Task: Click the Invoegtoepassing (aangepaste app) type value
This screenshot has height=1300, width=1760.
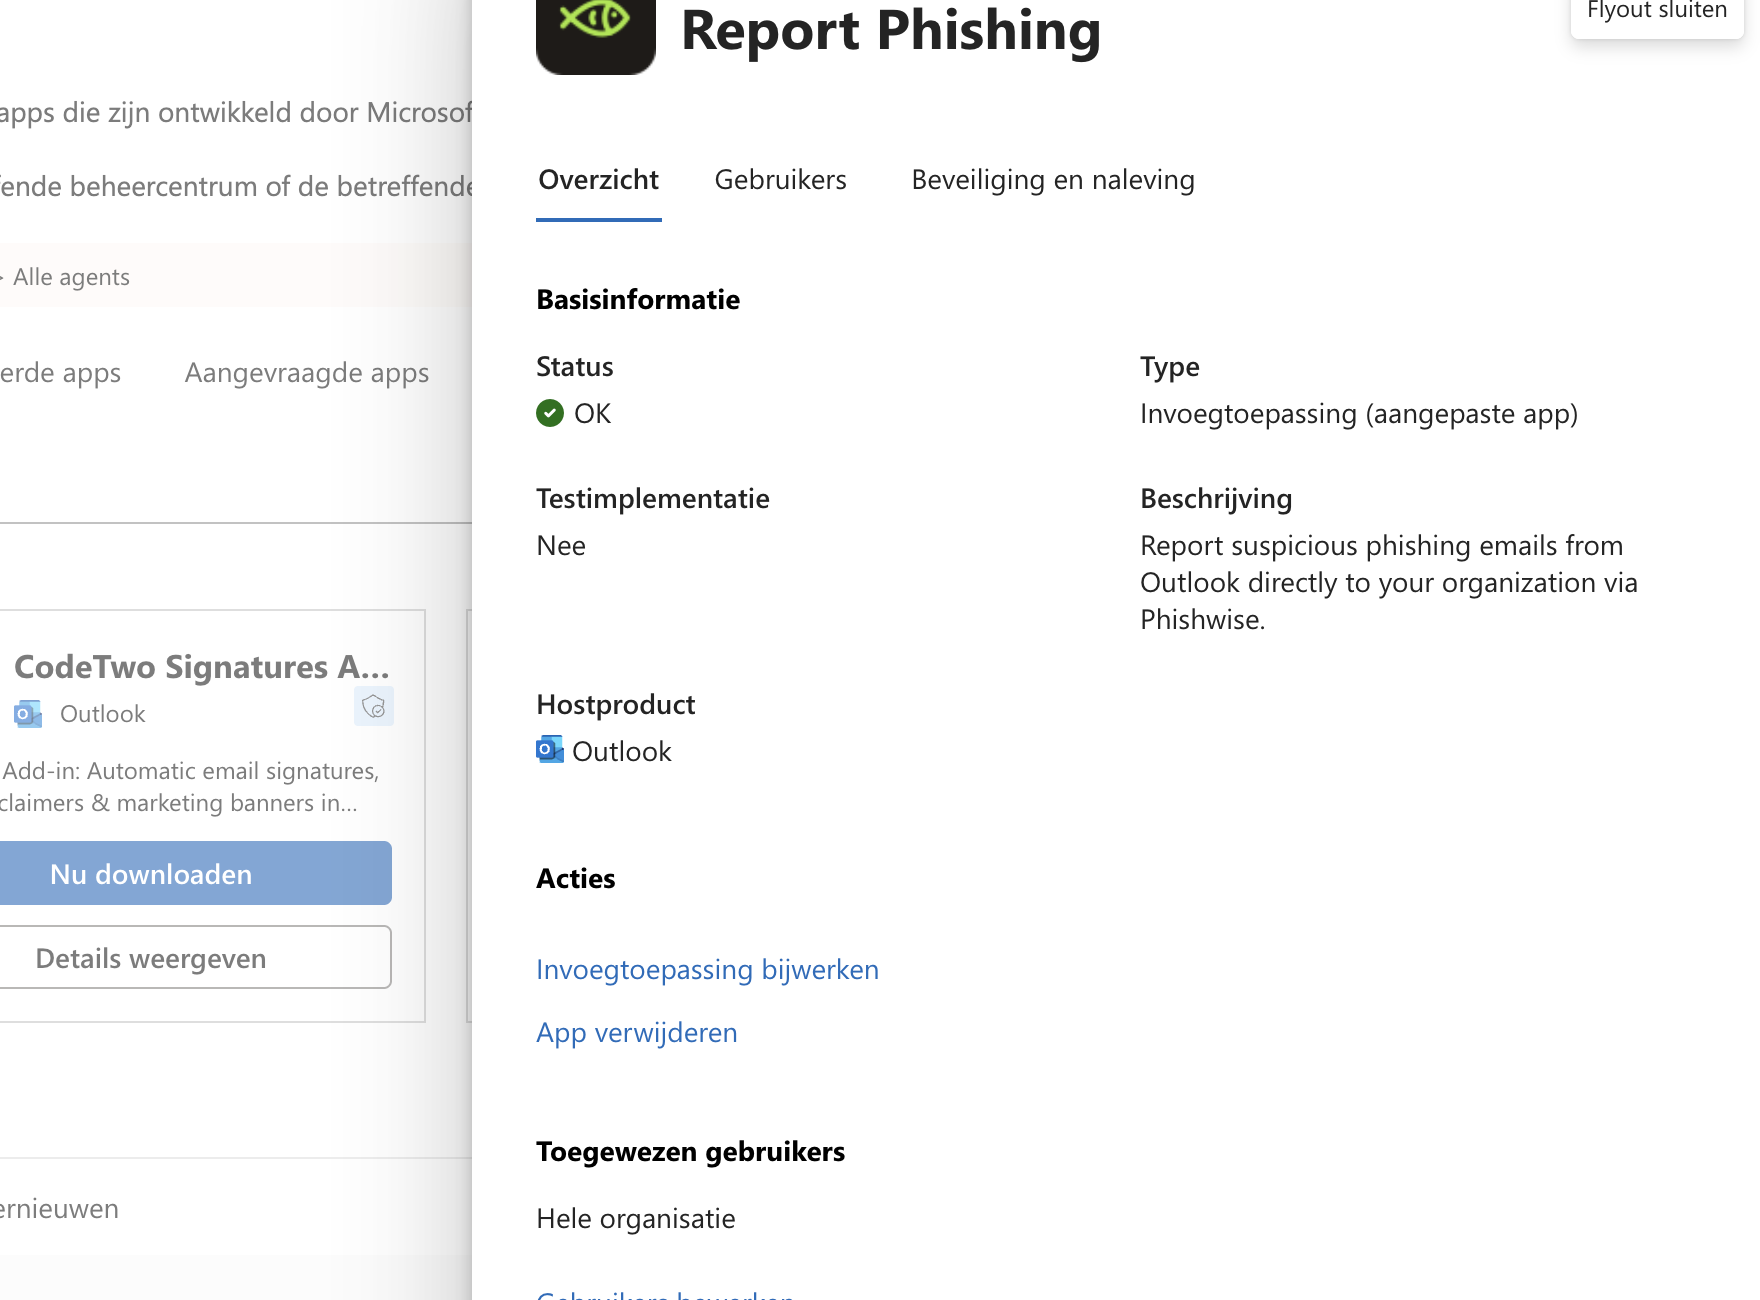Action: tap(1359, 414)
